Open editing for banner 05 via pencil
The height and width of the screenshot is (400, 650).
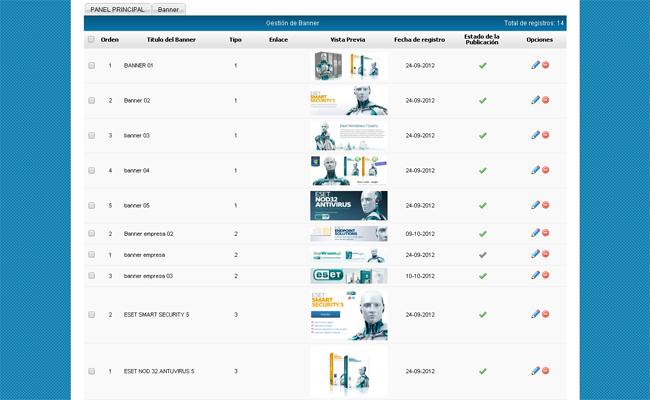tap(535, 205)
